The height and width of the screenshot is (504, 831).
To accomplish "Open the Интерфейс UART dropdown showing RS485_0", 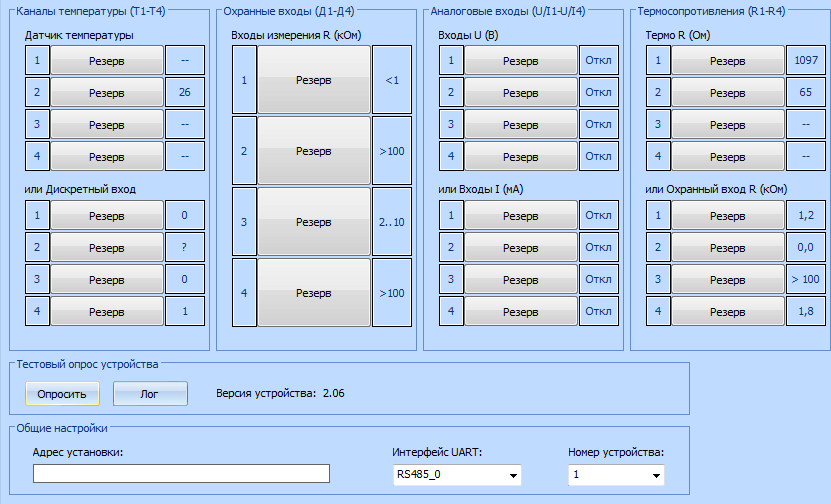I will 457,475.
